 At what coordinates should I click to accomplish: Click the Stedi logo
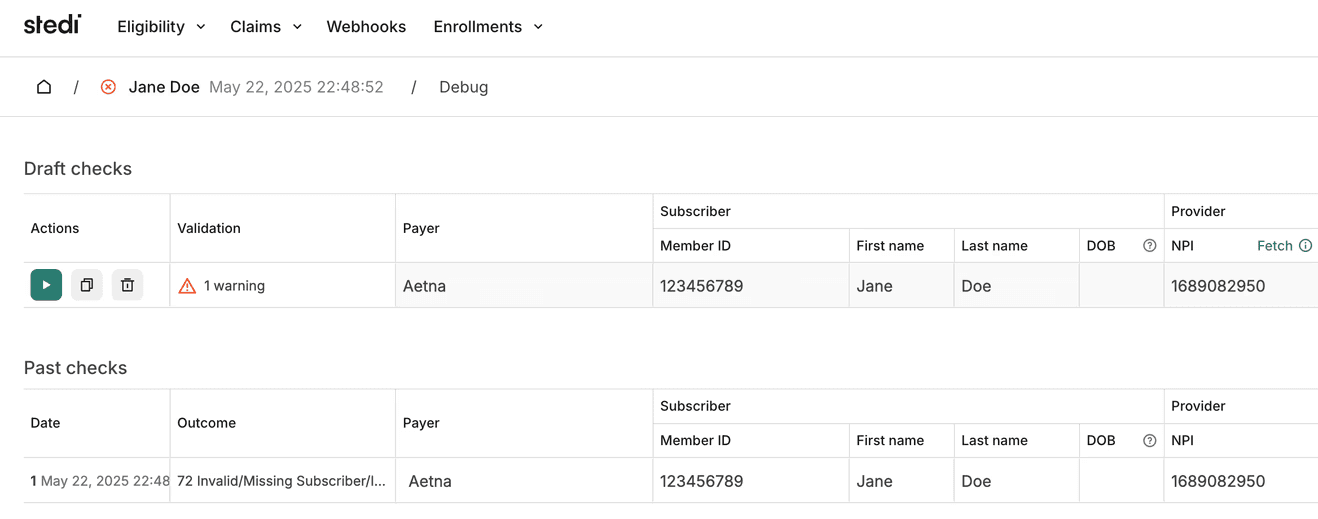click(x=52, y=25)
